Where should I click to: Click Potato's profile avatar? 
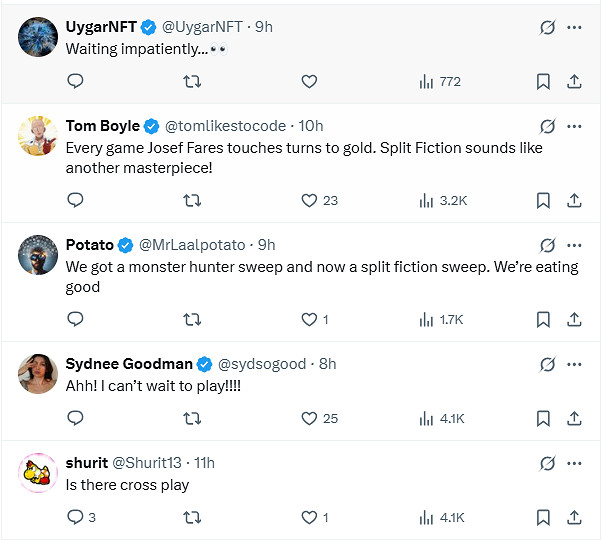click(x=37, y=254)
